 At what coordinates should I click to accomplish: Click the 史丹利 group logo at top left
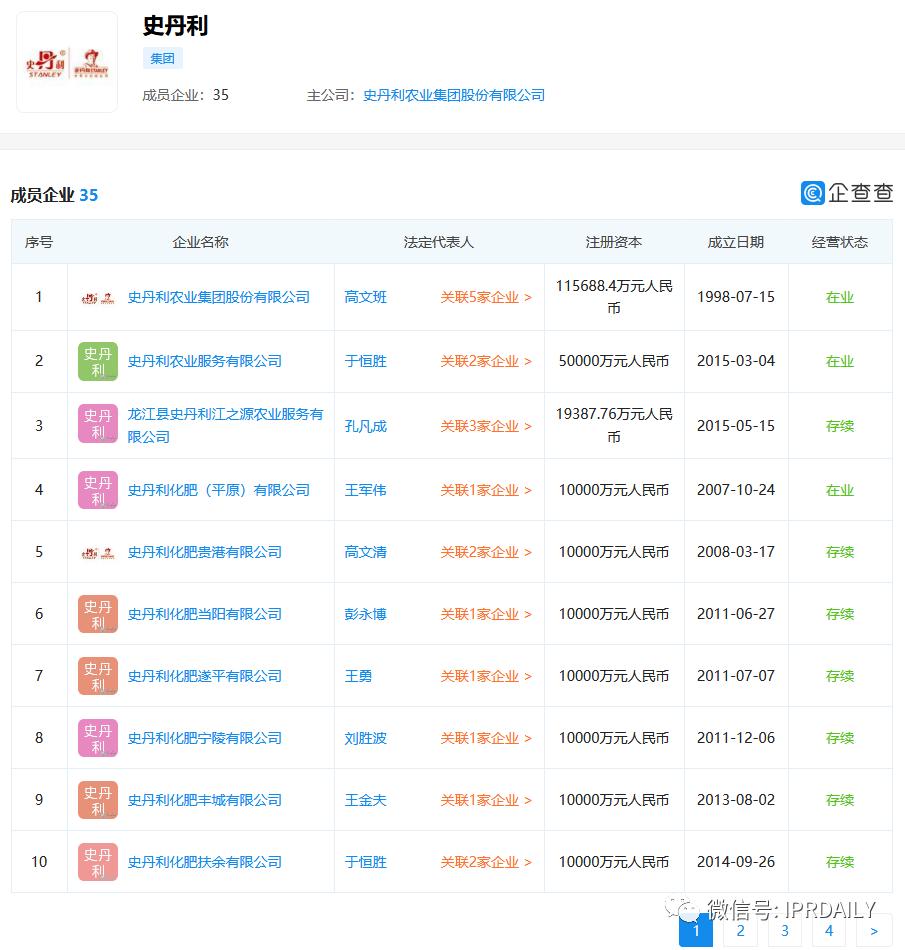tap(66, 61)
